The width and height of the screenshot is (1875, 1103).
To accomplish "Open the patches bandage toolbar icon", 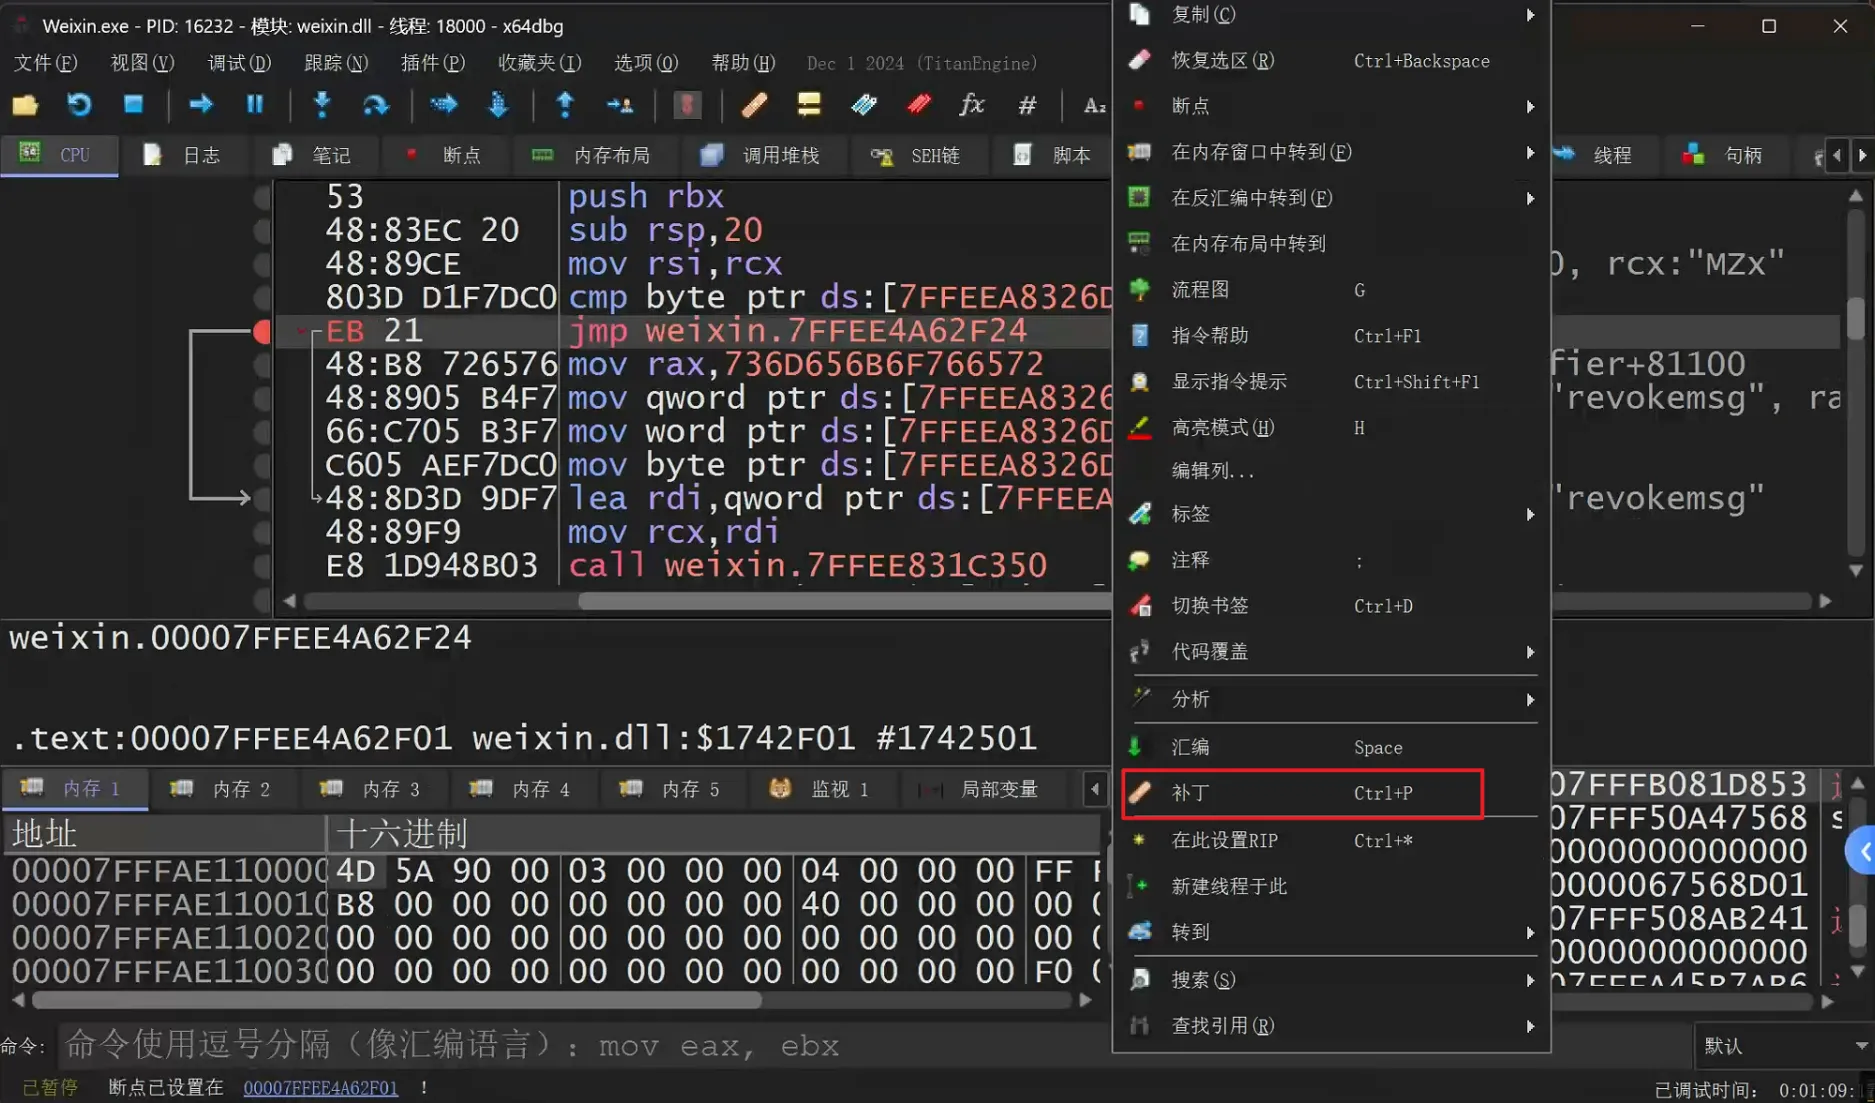I will (755, 105).
